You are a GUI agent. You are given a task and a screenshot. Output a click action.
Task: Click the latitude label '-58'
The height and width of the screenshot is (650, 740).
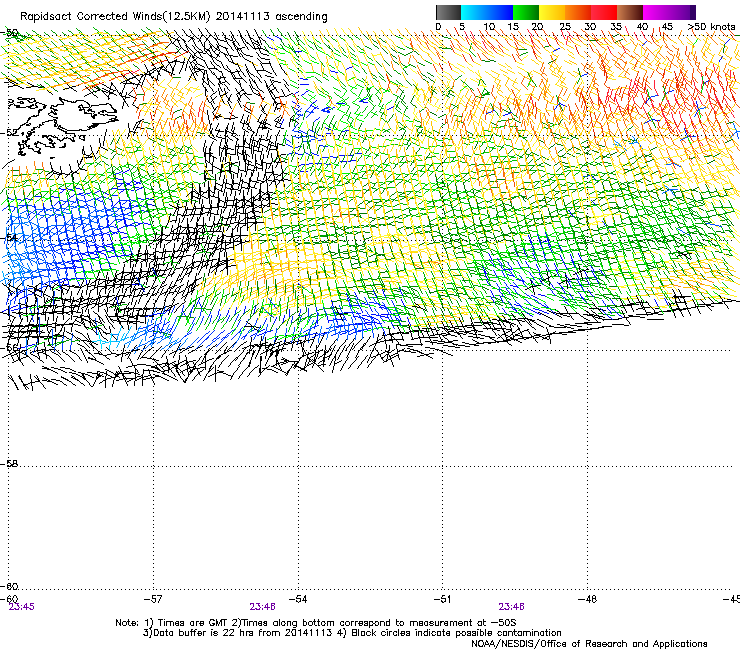[9, 464]
